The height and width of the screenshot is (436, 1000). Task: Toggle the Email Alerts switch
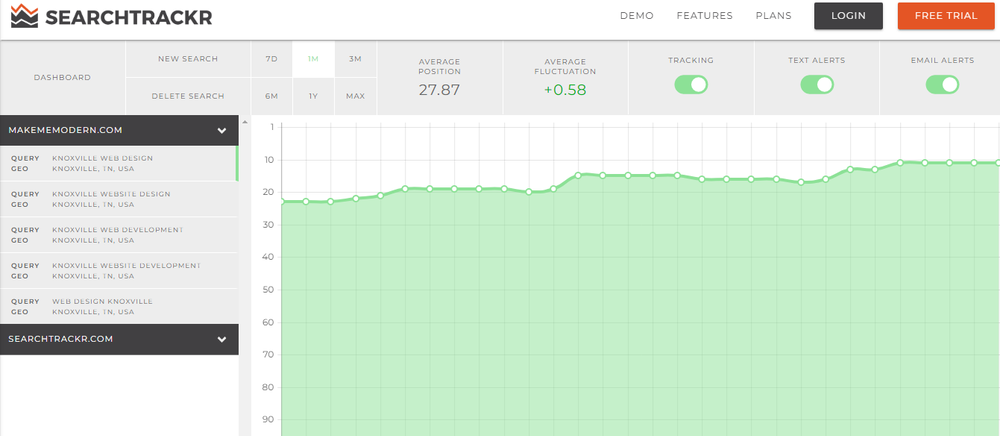pos(942,85)
